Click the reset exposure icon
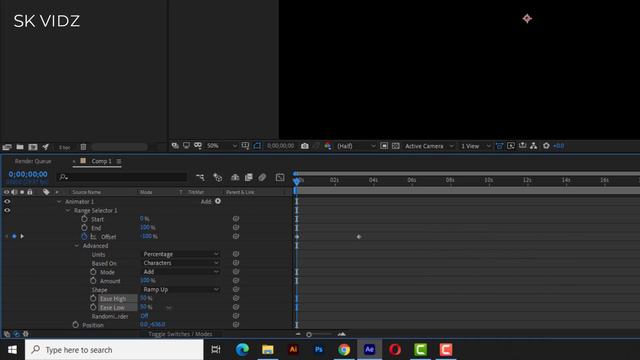The height and width of the screenshot is (360, 640). tap(546, 146)
